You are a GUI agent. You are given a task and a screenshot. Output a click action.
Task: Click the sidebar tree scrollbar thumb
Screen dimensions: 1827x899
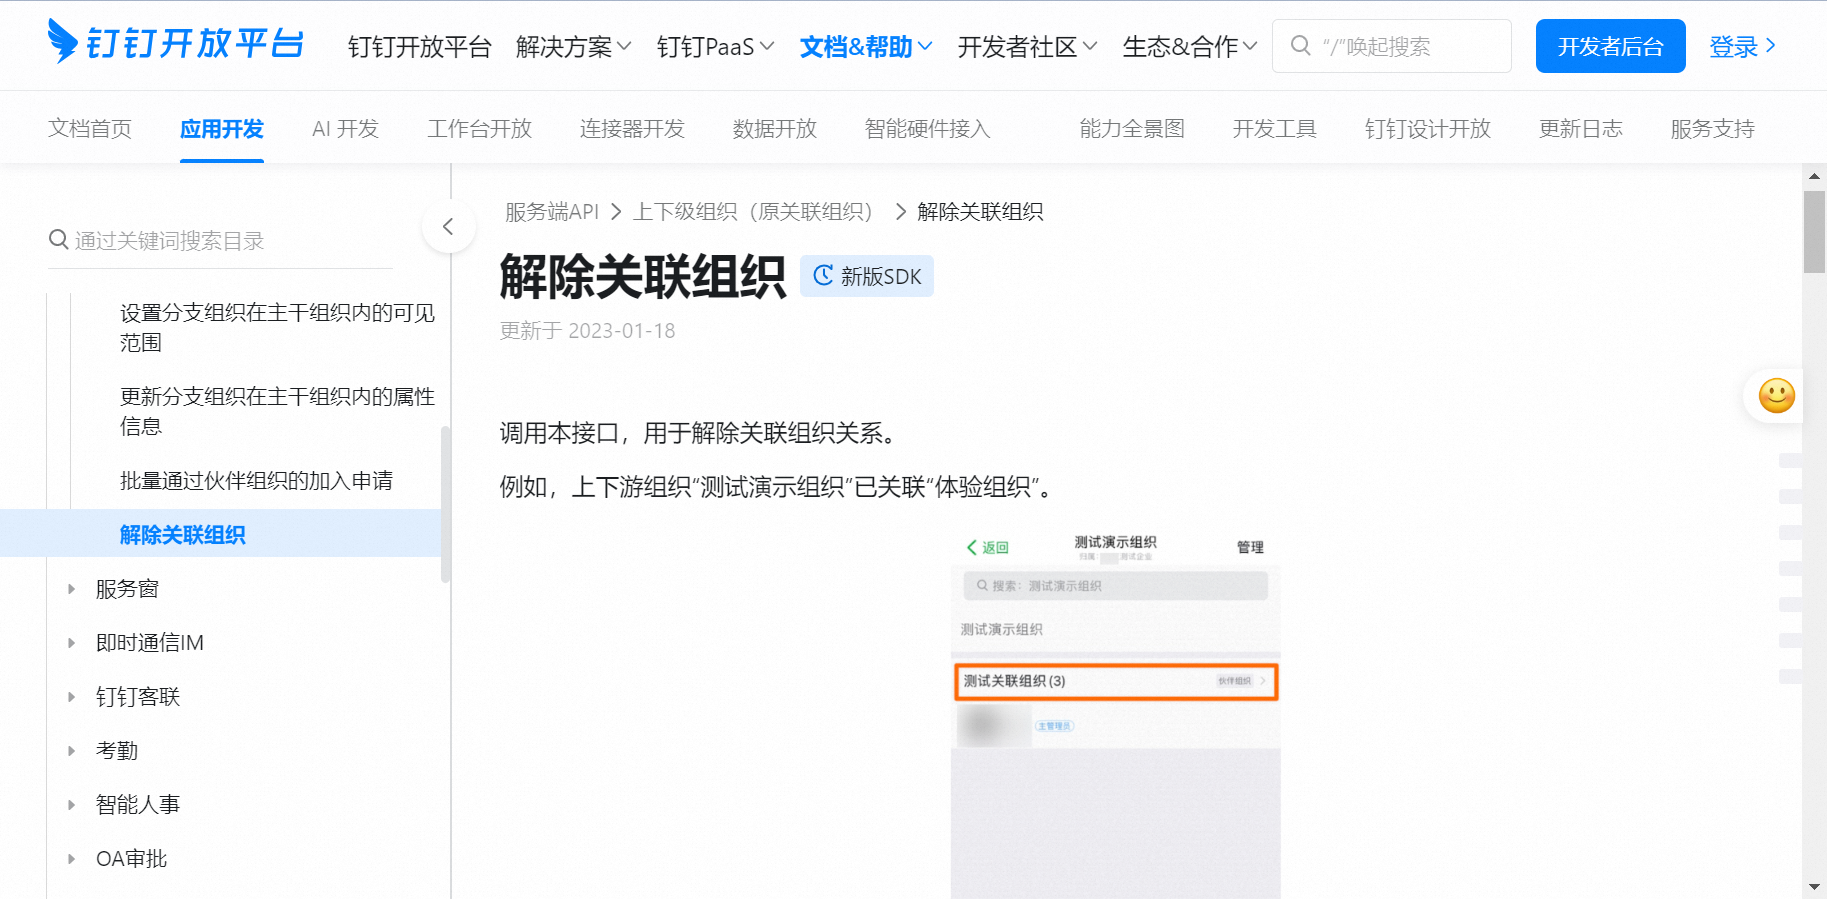[x=445, y=504]
